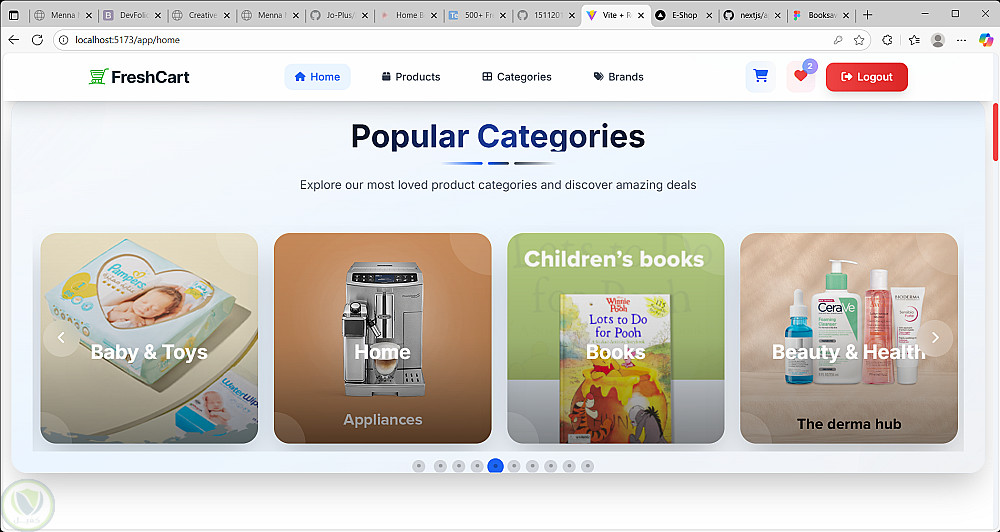The width and height of the screenshot is (1000, 532).
Task: Open Home Appliances category card
Action: click(x=383, y=338)
